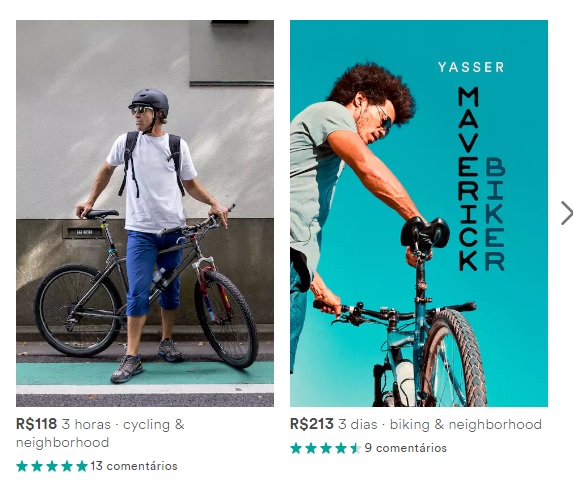This screenshot has height=491, width=573.
Task: Click the '3 dias · biking & neighborhood' title
Action: pyautogui.click(x=440, y=425)
